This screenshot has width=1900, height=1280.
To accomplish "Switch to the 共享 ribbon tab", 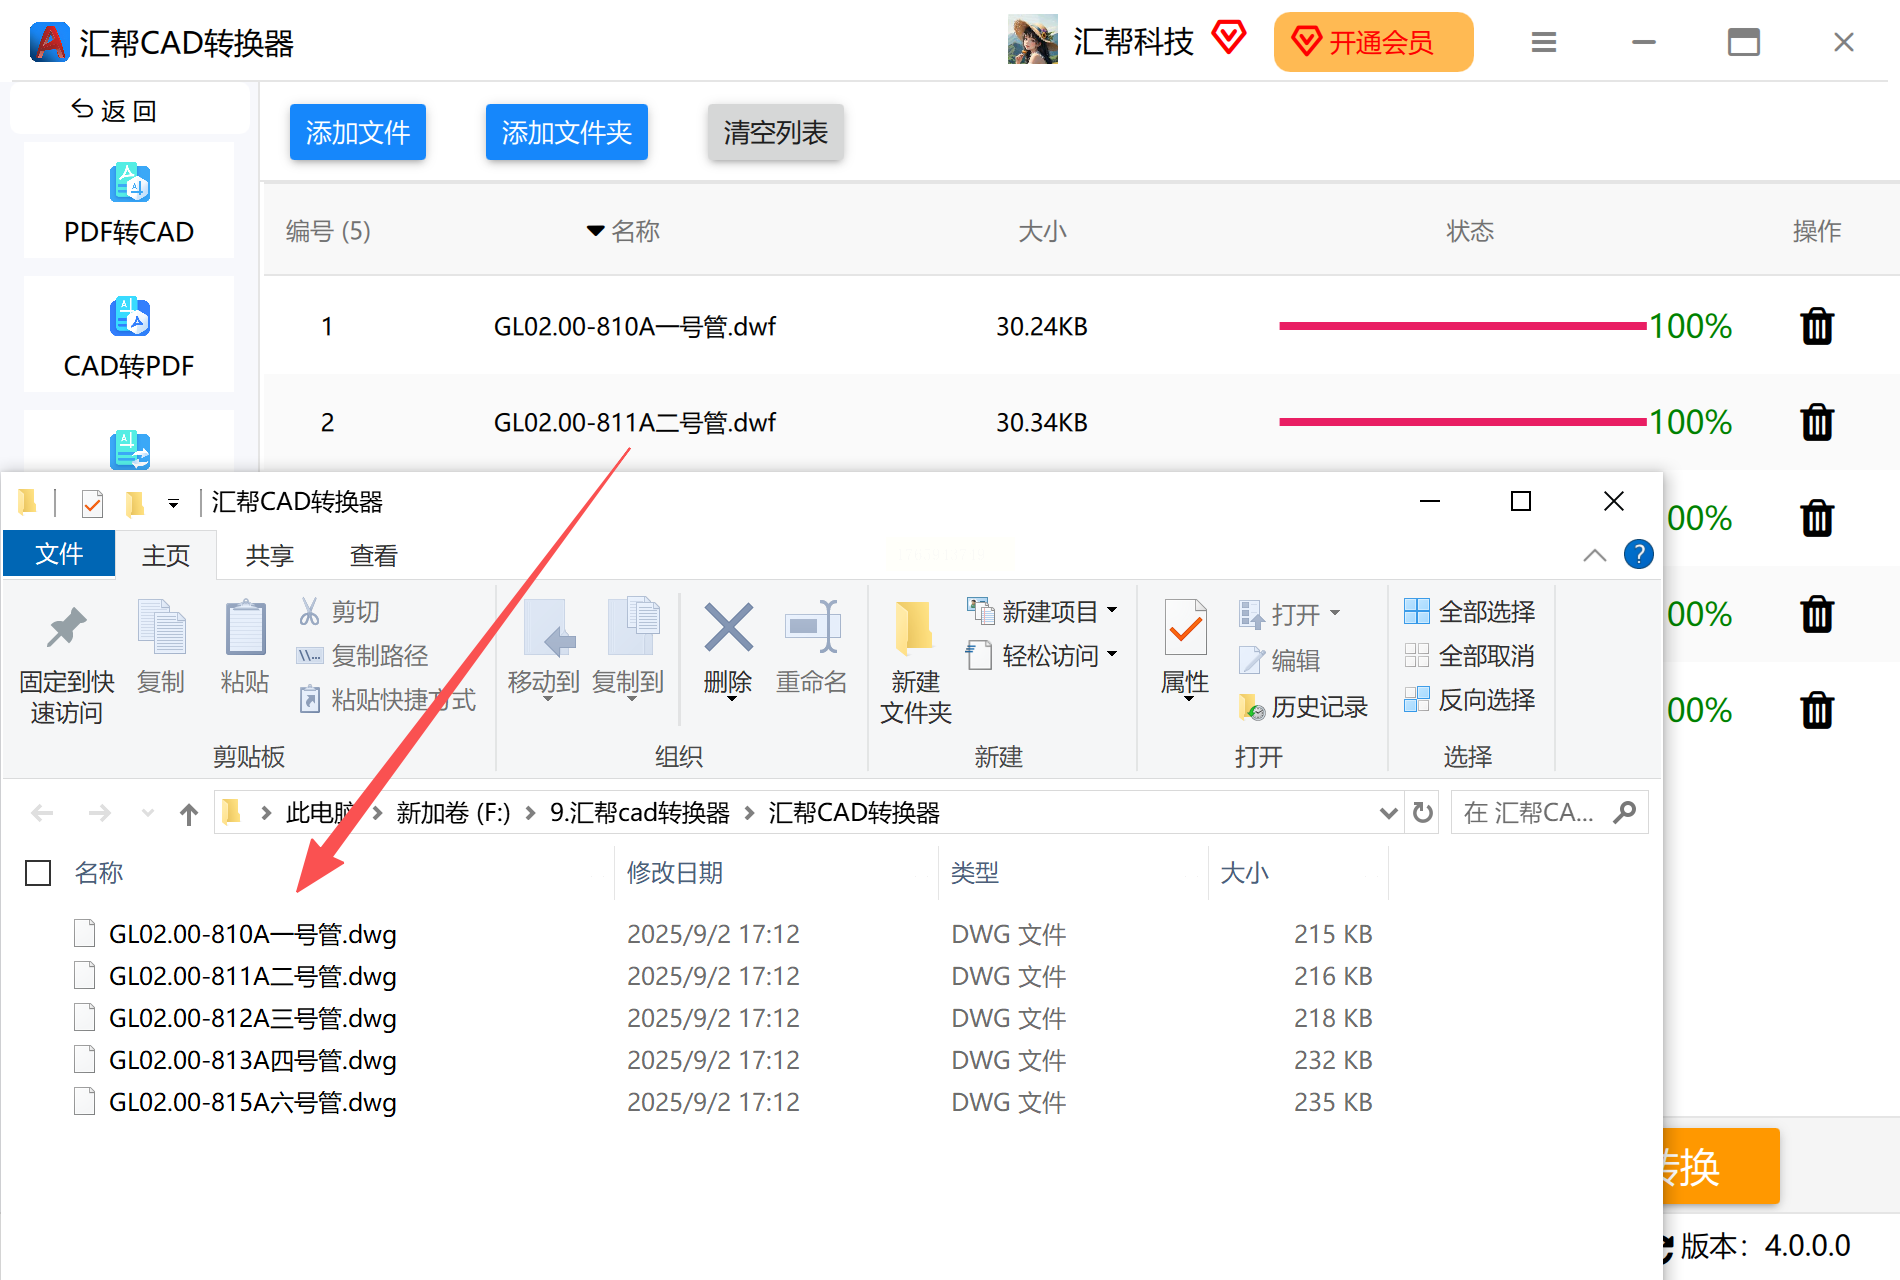I will 269,555.
